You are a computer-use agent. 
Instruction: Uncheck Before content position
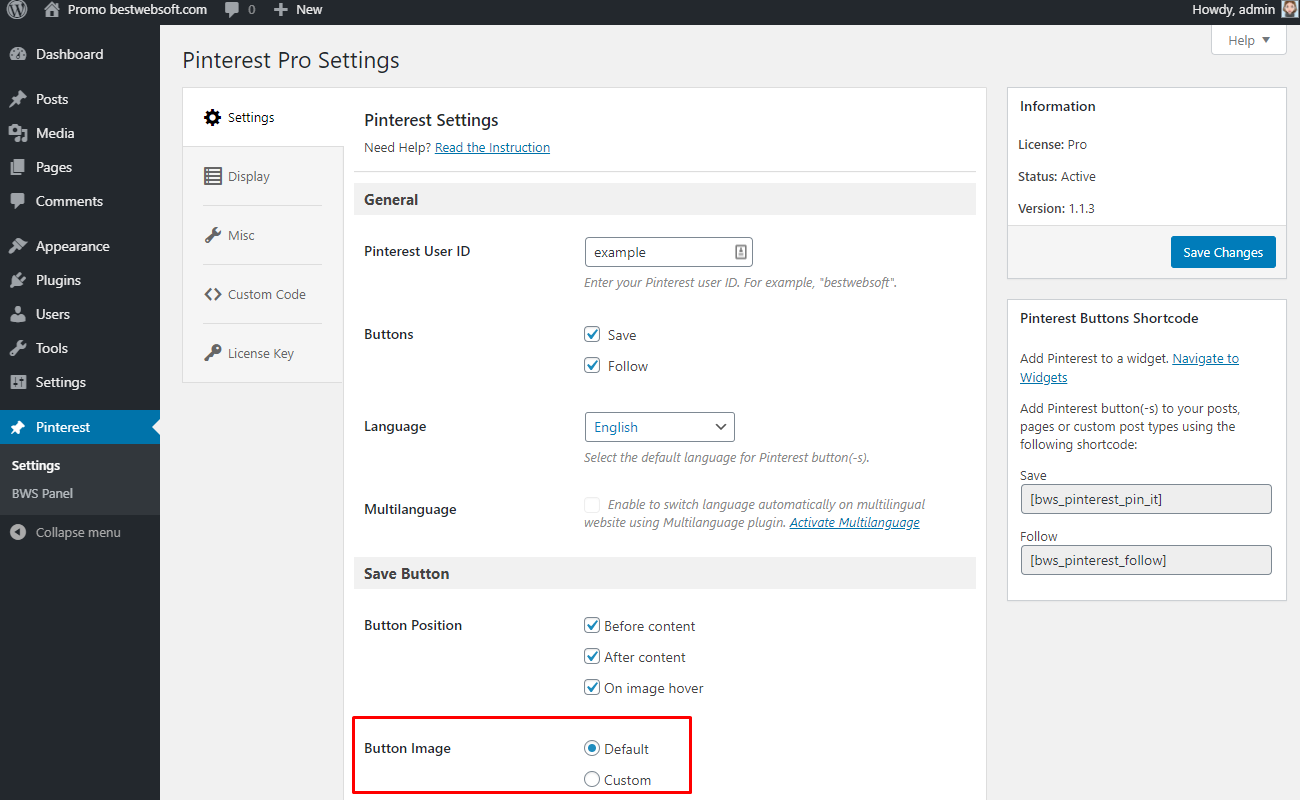click(592, 626)
